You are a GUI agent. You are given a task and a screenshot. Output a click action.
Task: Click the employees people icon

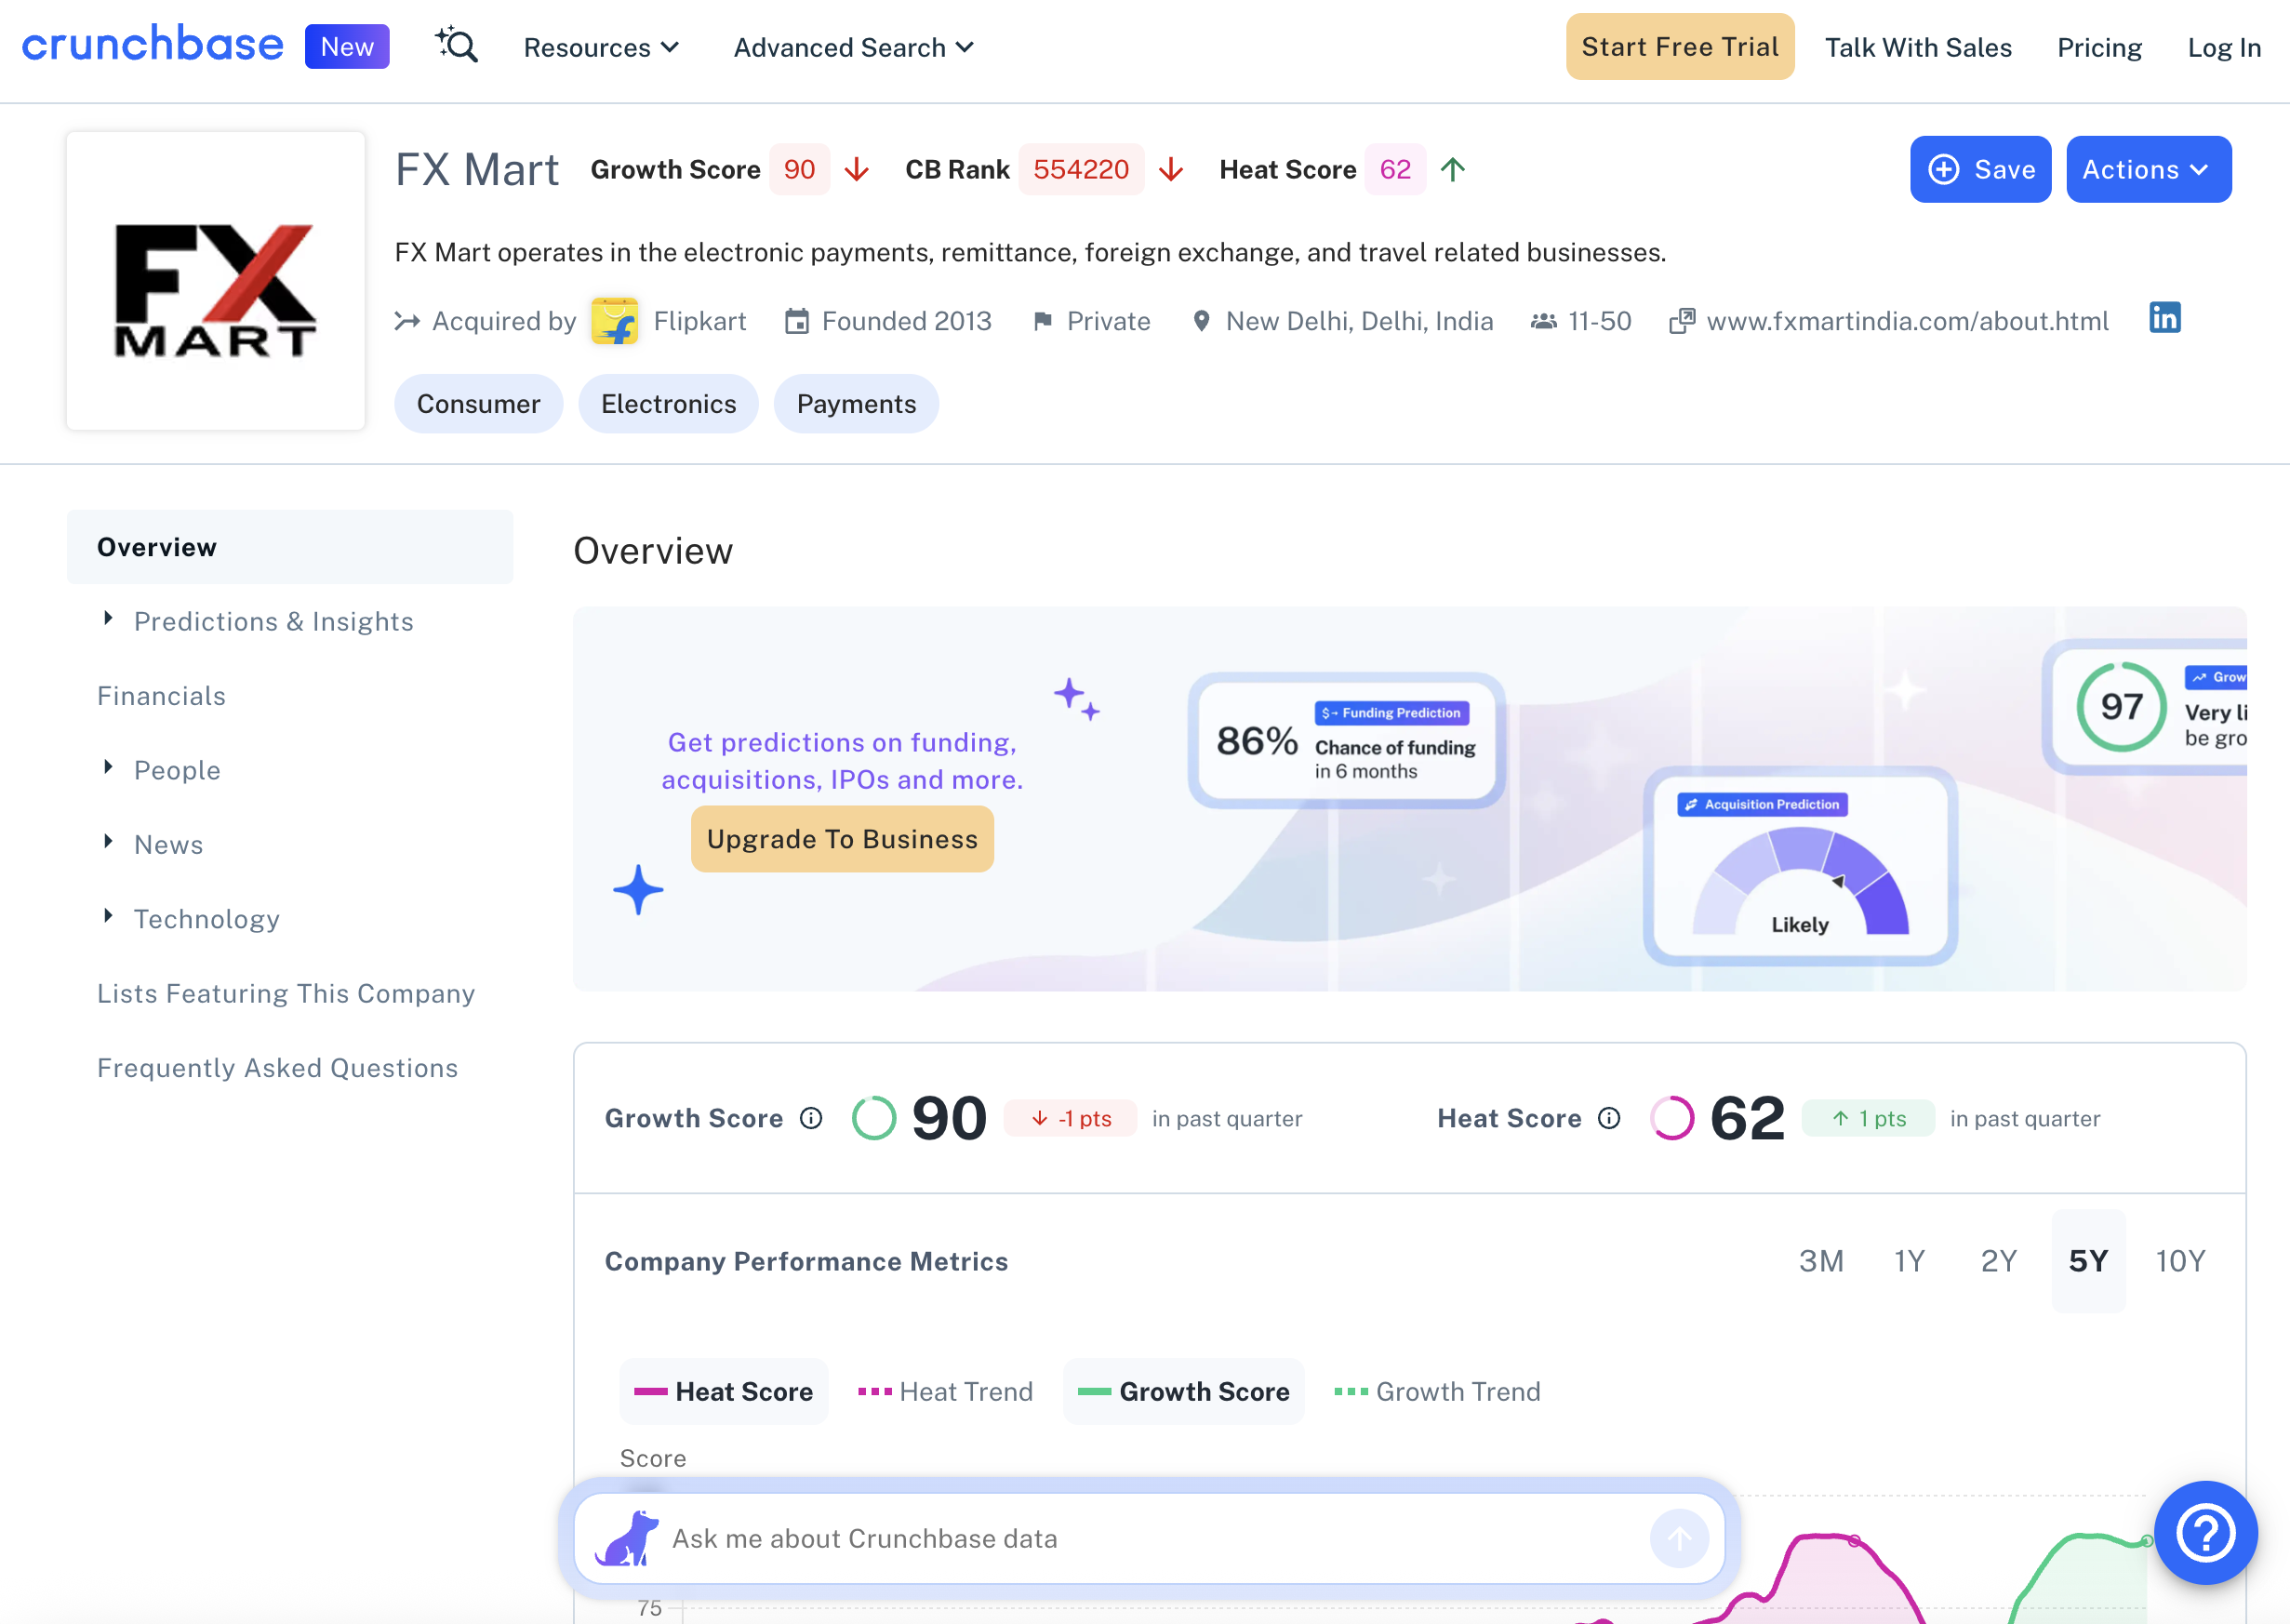point(1543,321)
